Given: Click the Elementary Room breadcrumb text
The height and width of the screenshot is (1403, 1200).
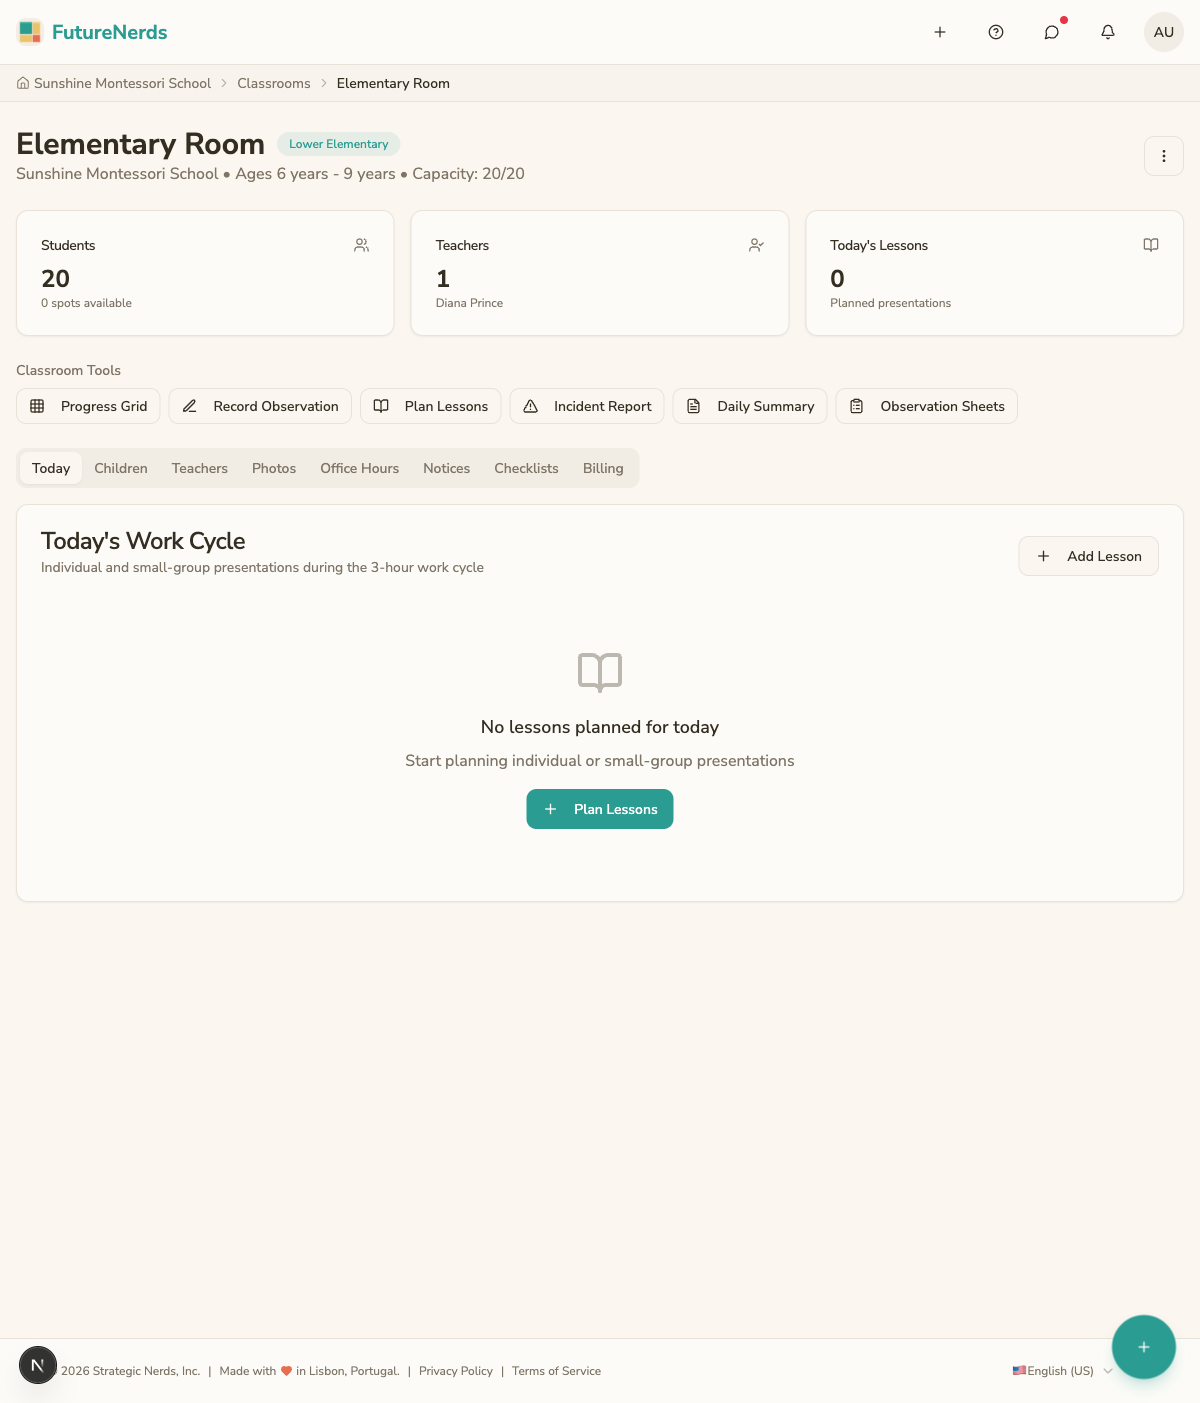Looking at the screenshot, I should 393,83.
